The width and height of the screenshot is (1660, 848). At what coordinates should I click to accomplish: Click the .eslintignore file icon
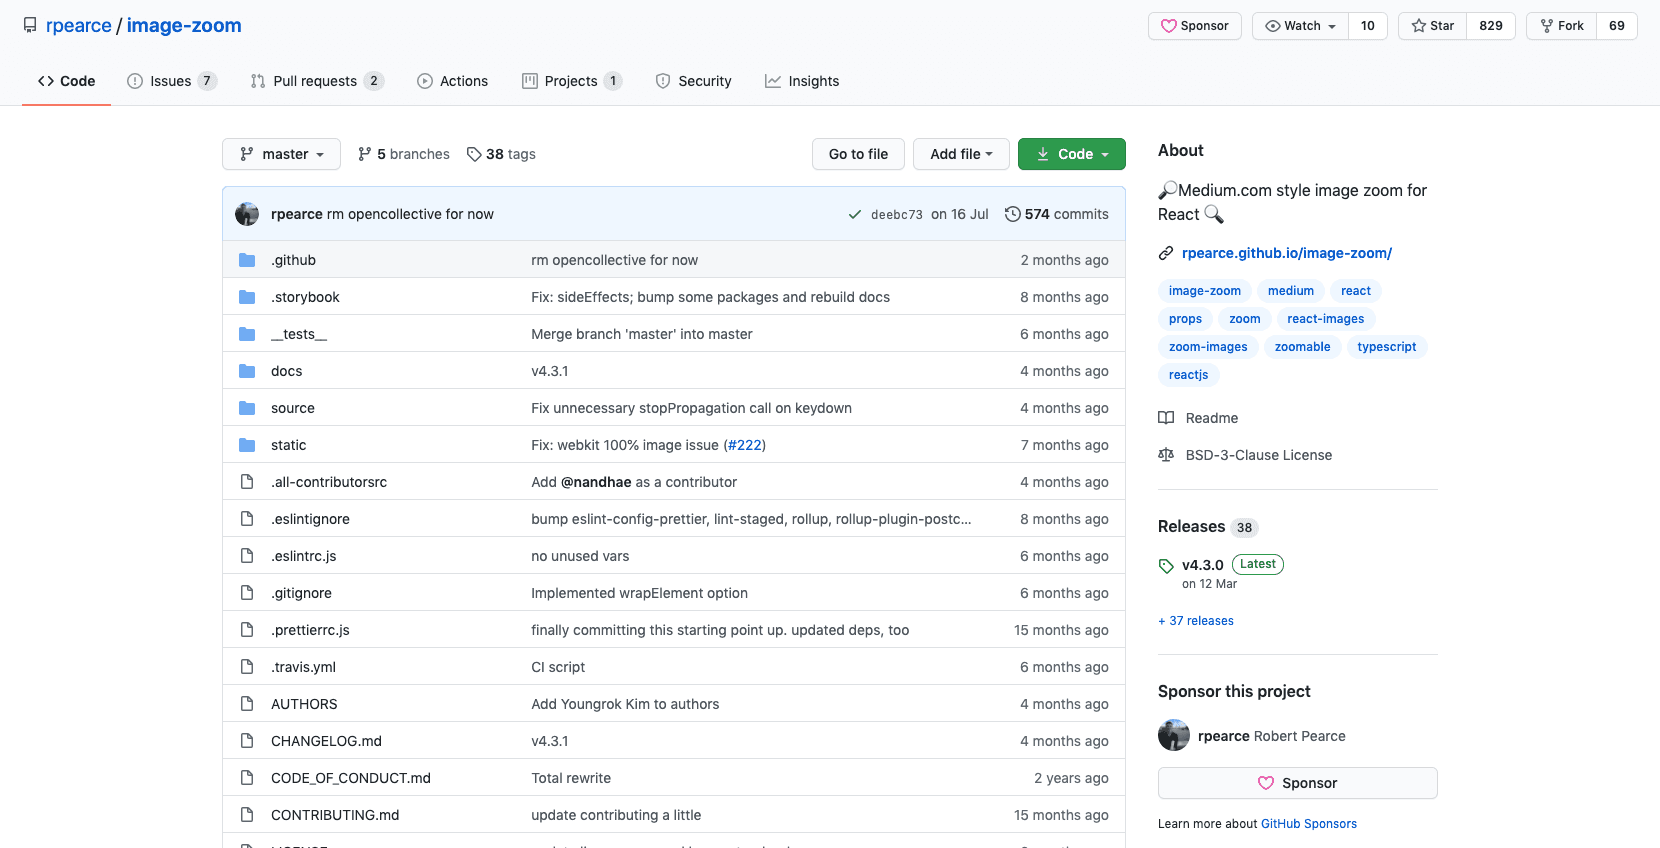(x=247, y=519)
